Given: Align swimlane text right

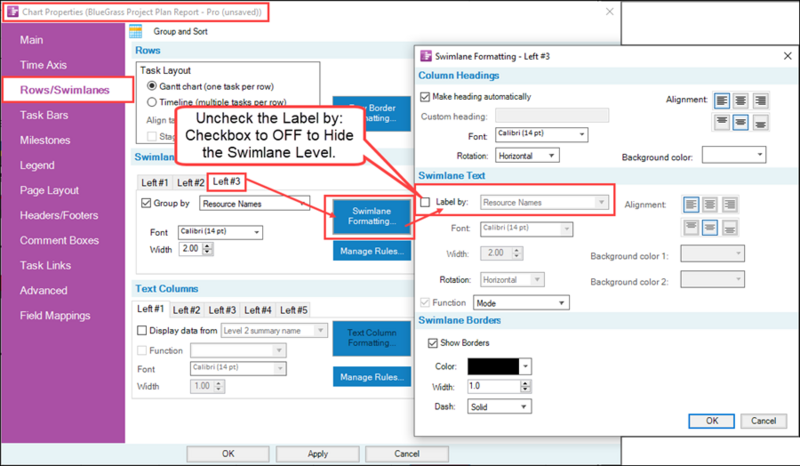Looking at the screenshot, I should click(729, 205).
